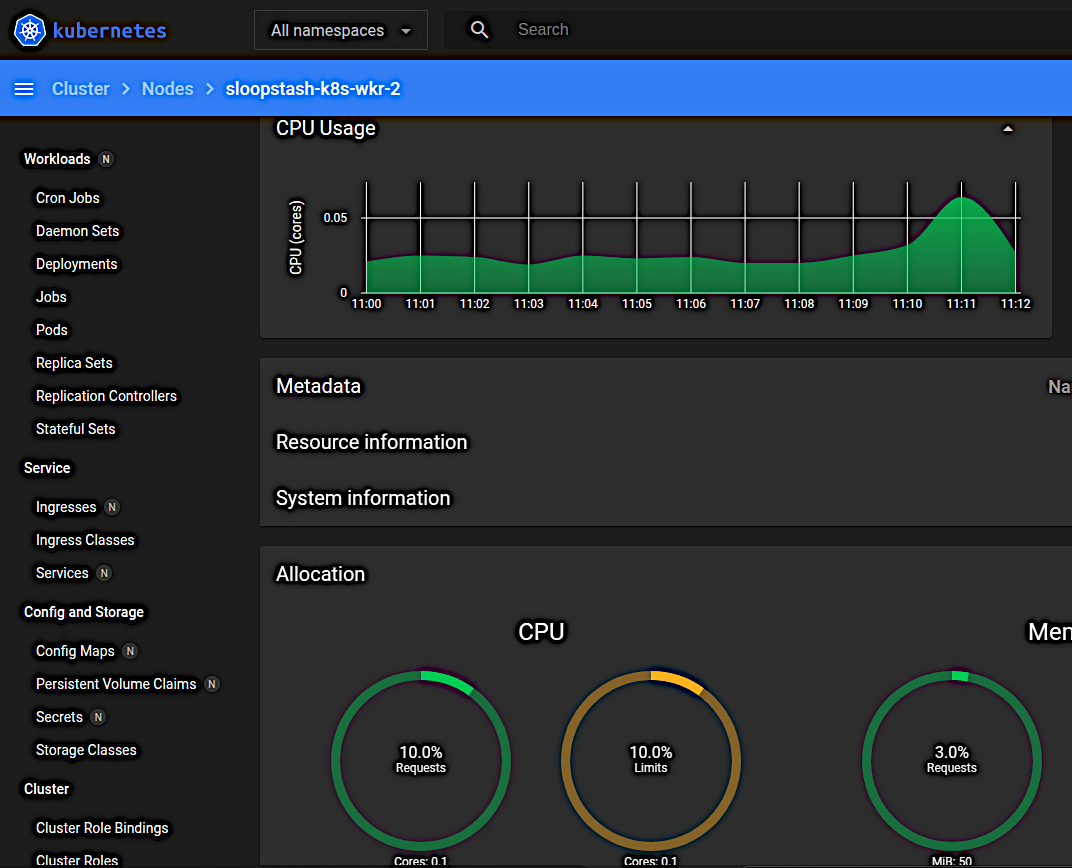The width and height of the screenshot is (1072, 868).
Task: Click the Workloads namespaced N badge
Action: tap(106, 159)
